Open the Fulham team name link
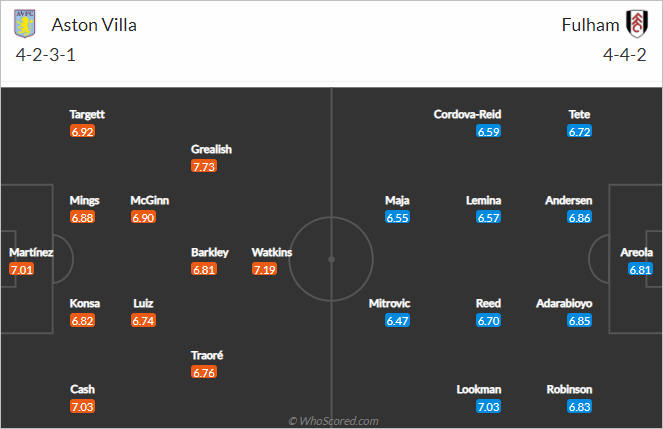Viewport: 663px width, 429px height. [590, 25]
